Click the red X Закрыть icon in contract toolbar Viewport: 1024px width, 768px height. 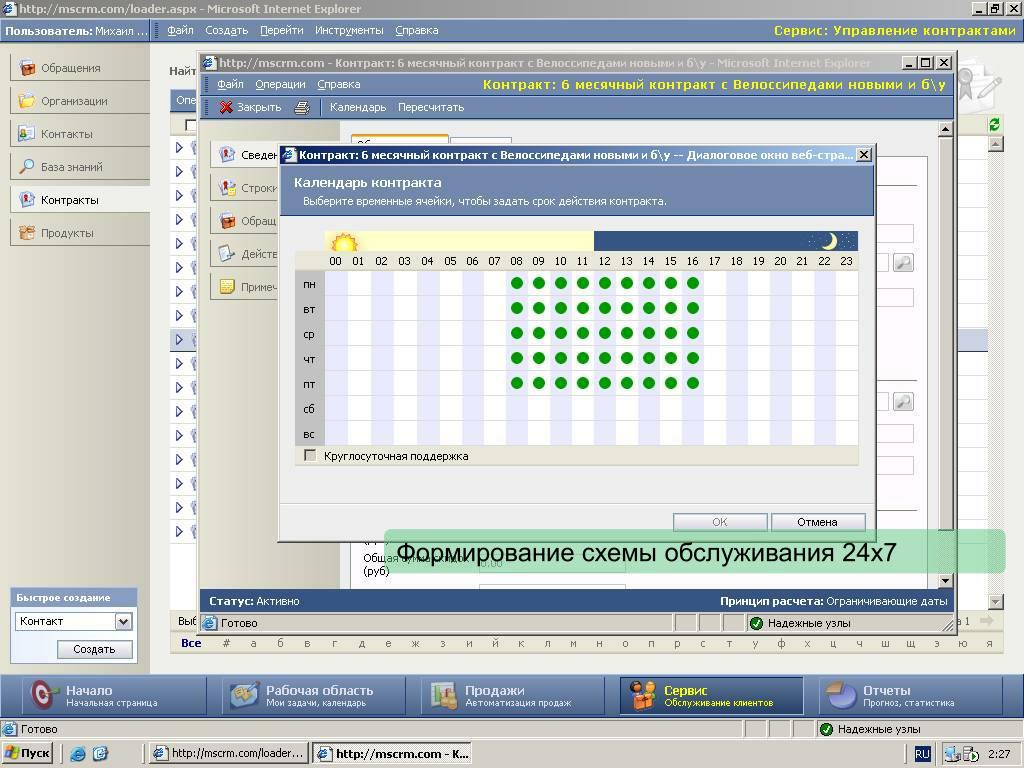(226, 108)
